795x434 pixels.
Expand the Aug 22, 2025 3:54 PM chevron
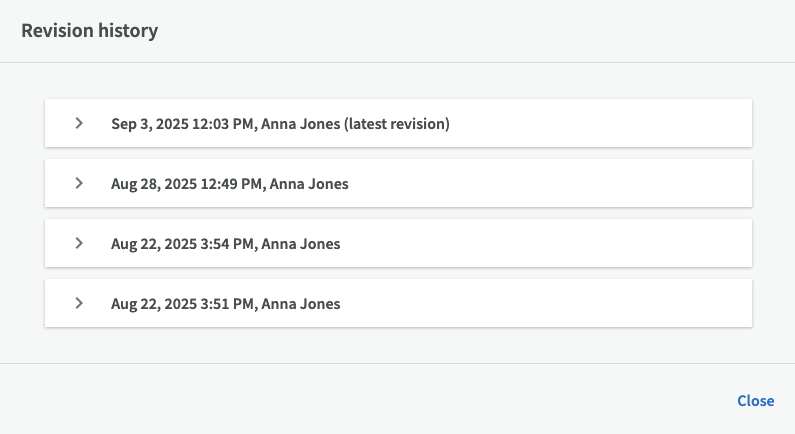click(79, 244)
